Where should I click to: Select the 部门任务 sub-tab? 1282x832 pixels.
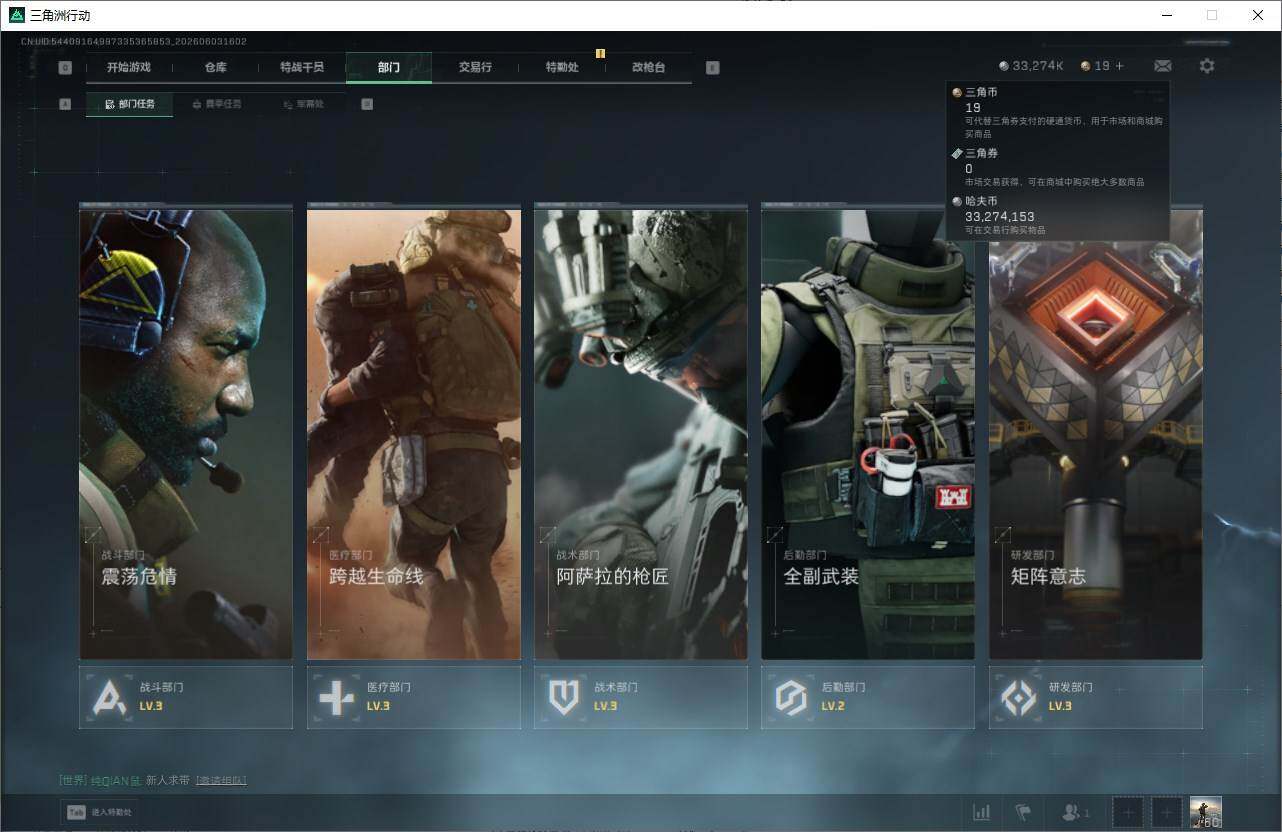129,104
